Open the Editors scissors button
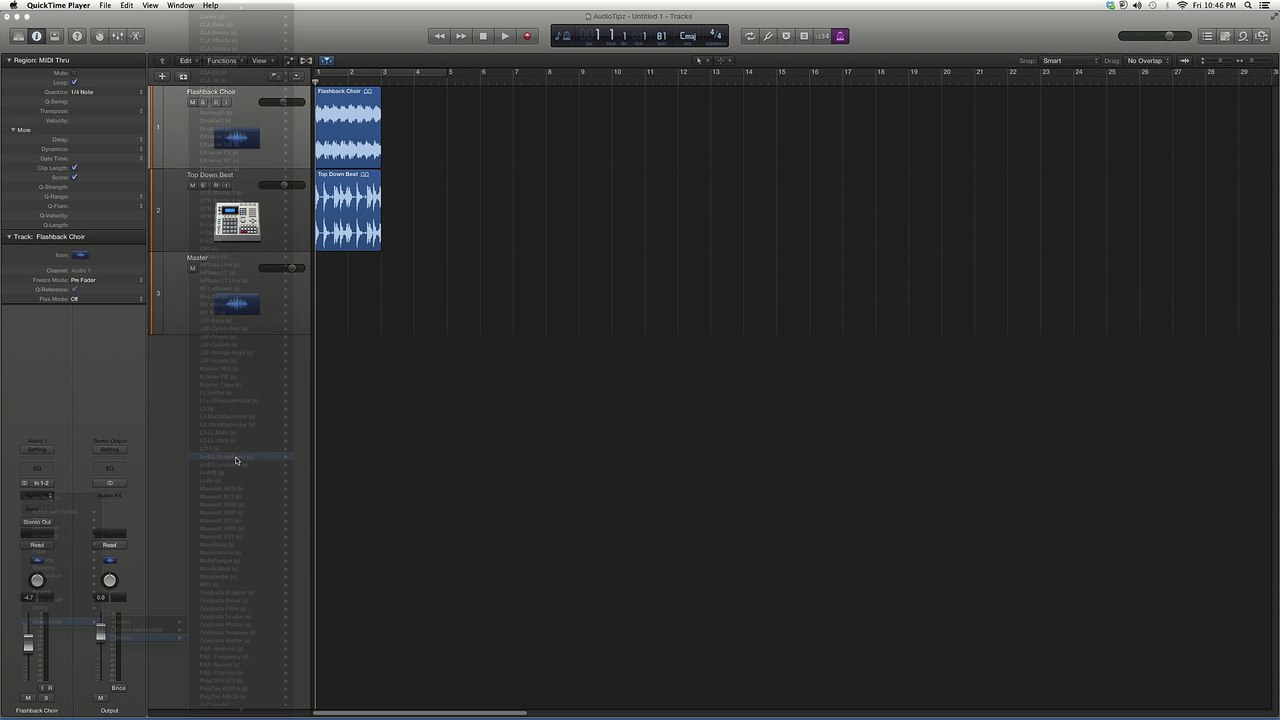This screenshot has width=1280, height=720. pyautogui.click(x=136, y=36)
